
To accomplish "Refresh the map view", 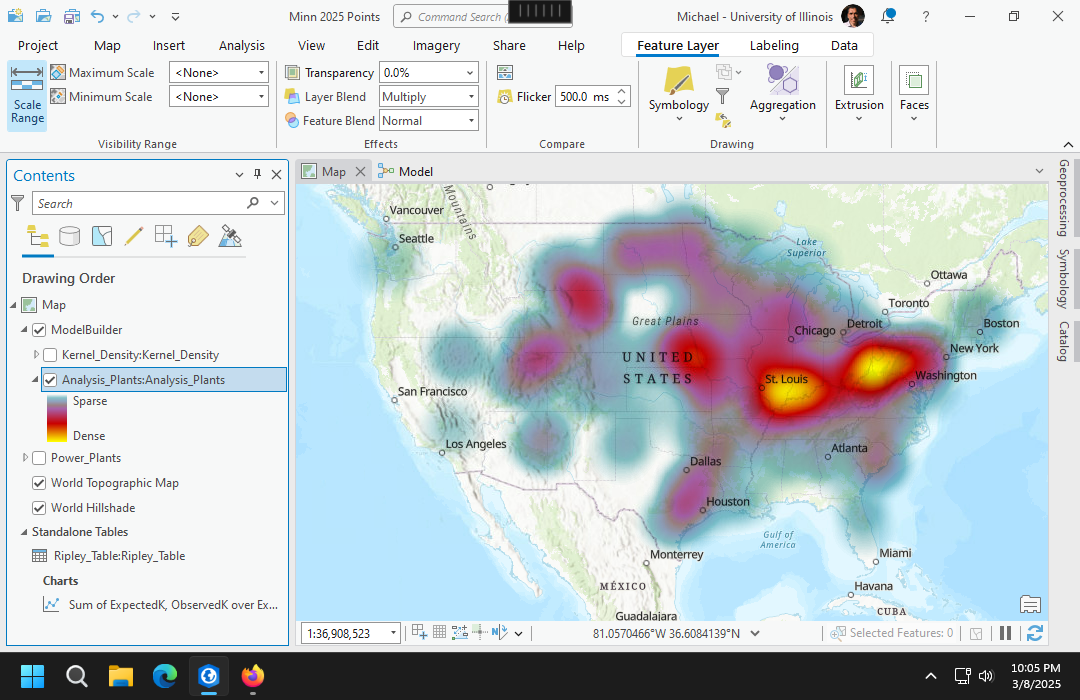I will 1034,633.
